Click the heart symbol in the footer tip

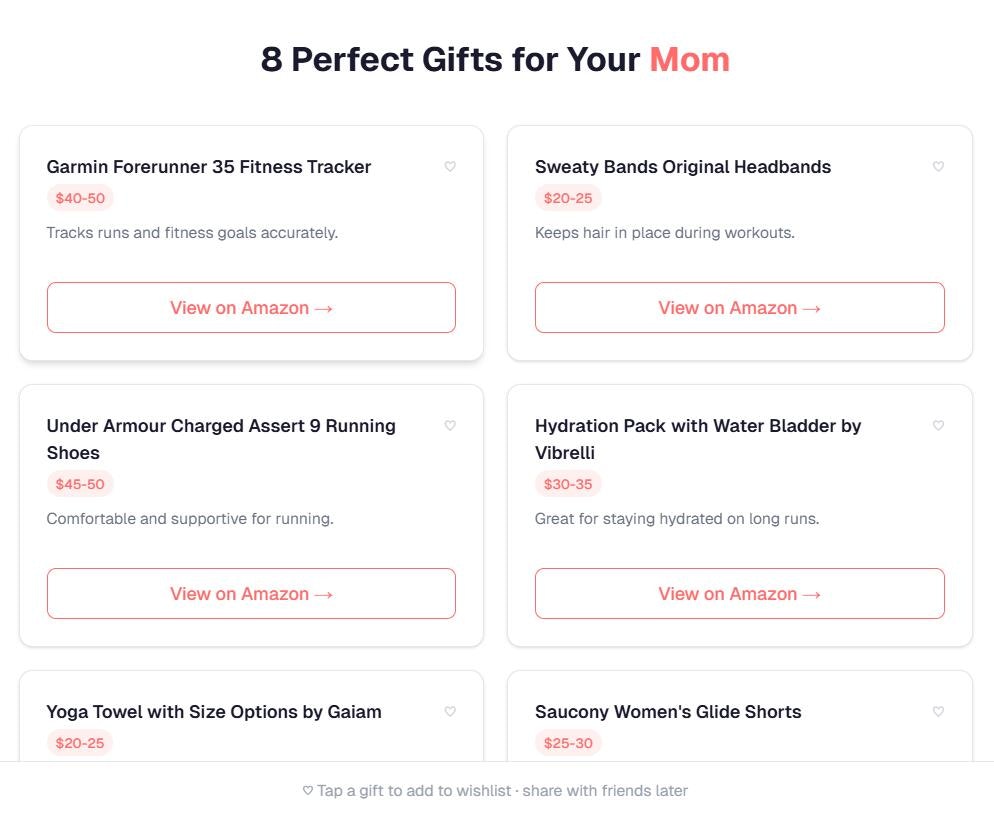point(306,790)
